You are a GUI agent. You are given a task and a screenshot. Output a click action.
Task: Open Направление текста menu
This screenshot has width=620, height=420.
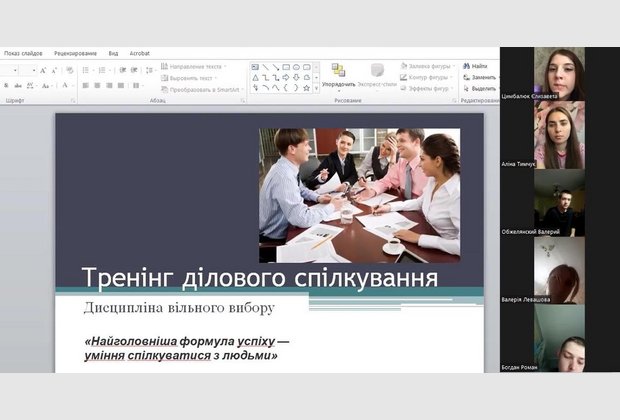tap(194, 66)
